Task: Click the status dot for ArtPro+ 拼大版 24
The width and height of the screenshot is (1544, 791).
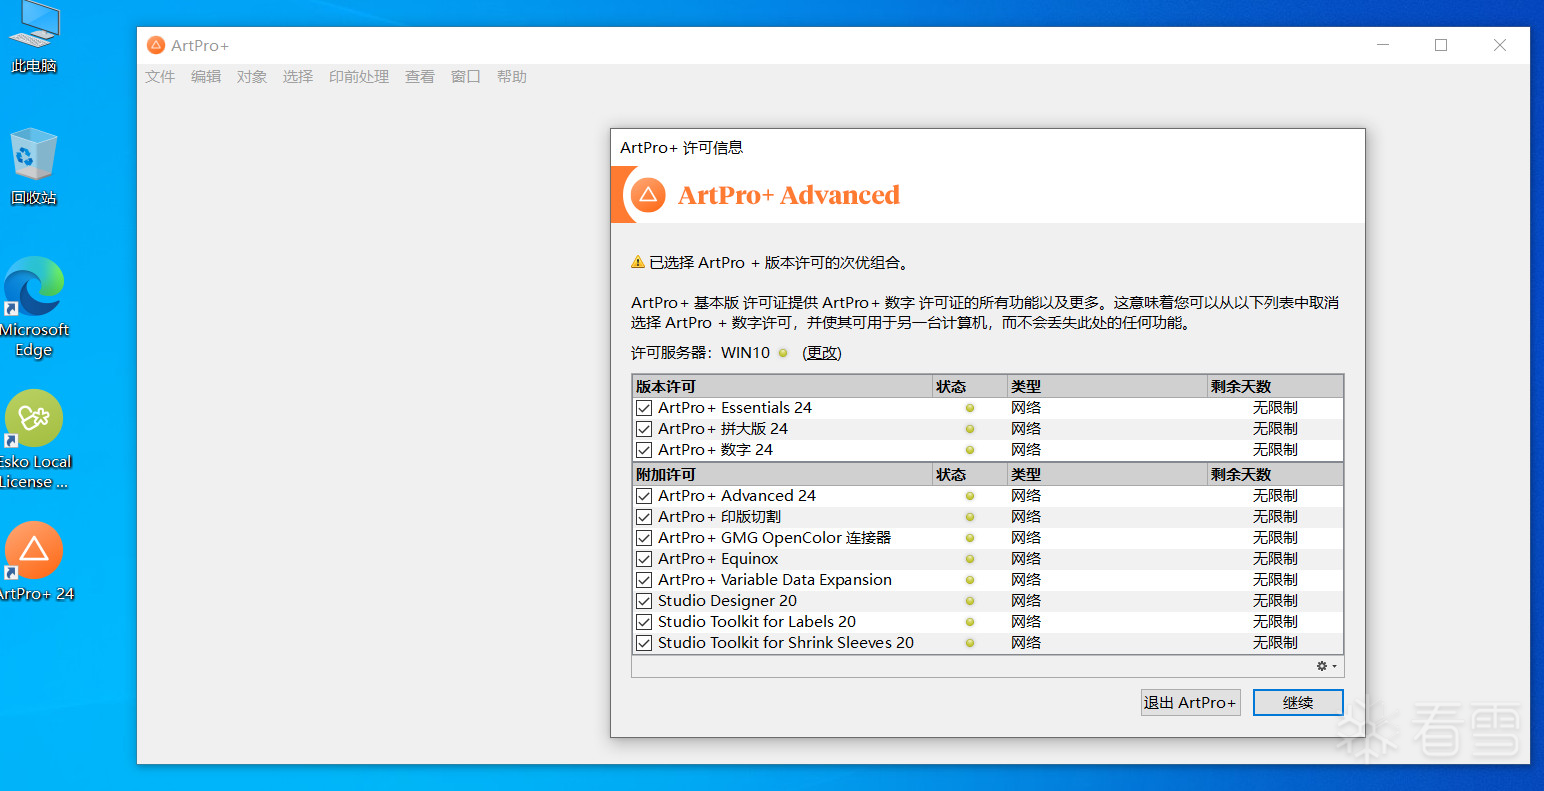Action: 969,429
